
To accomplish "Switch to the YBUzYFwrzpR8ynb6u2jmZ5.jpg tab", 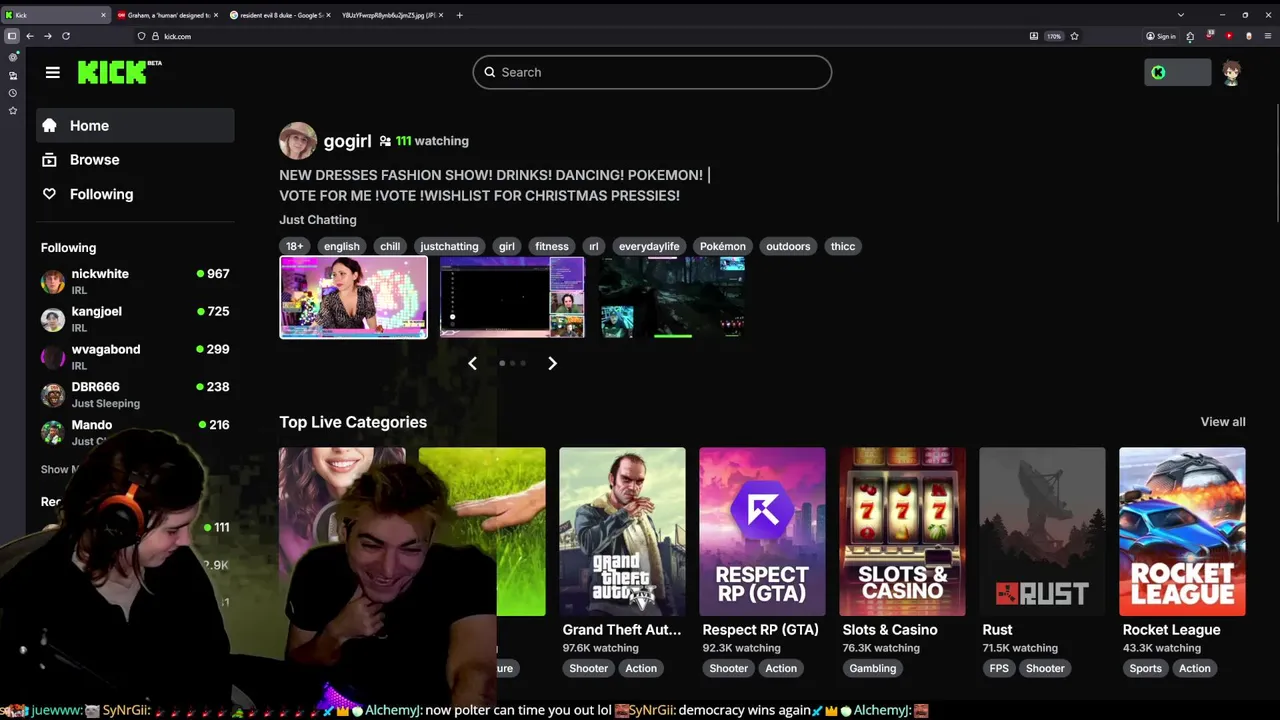I will [x=392, y=15].
